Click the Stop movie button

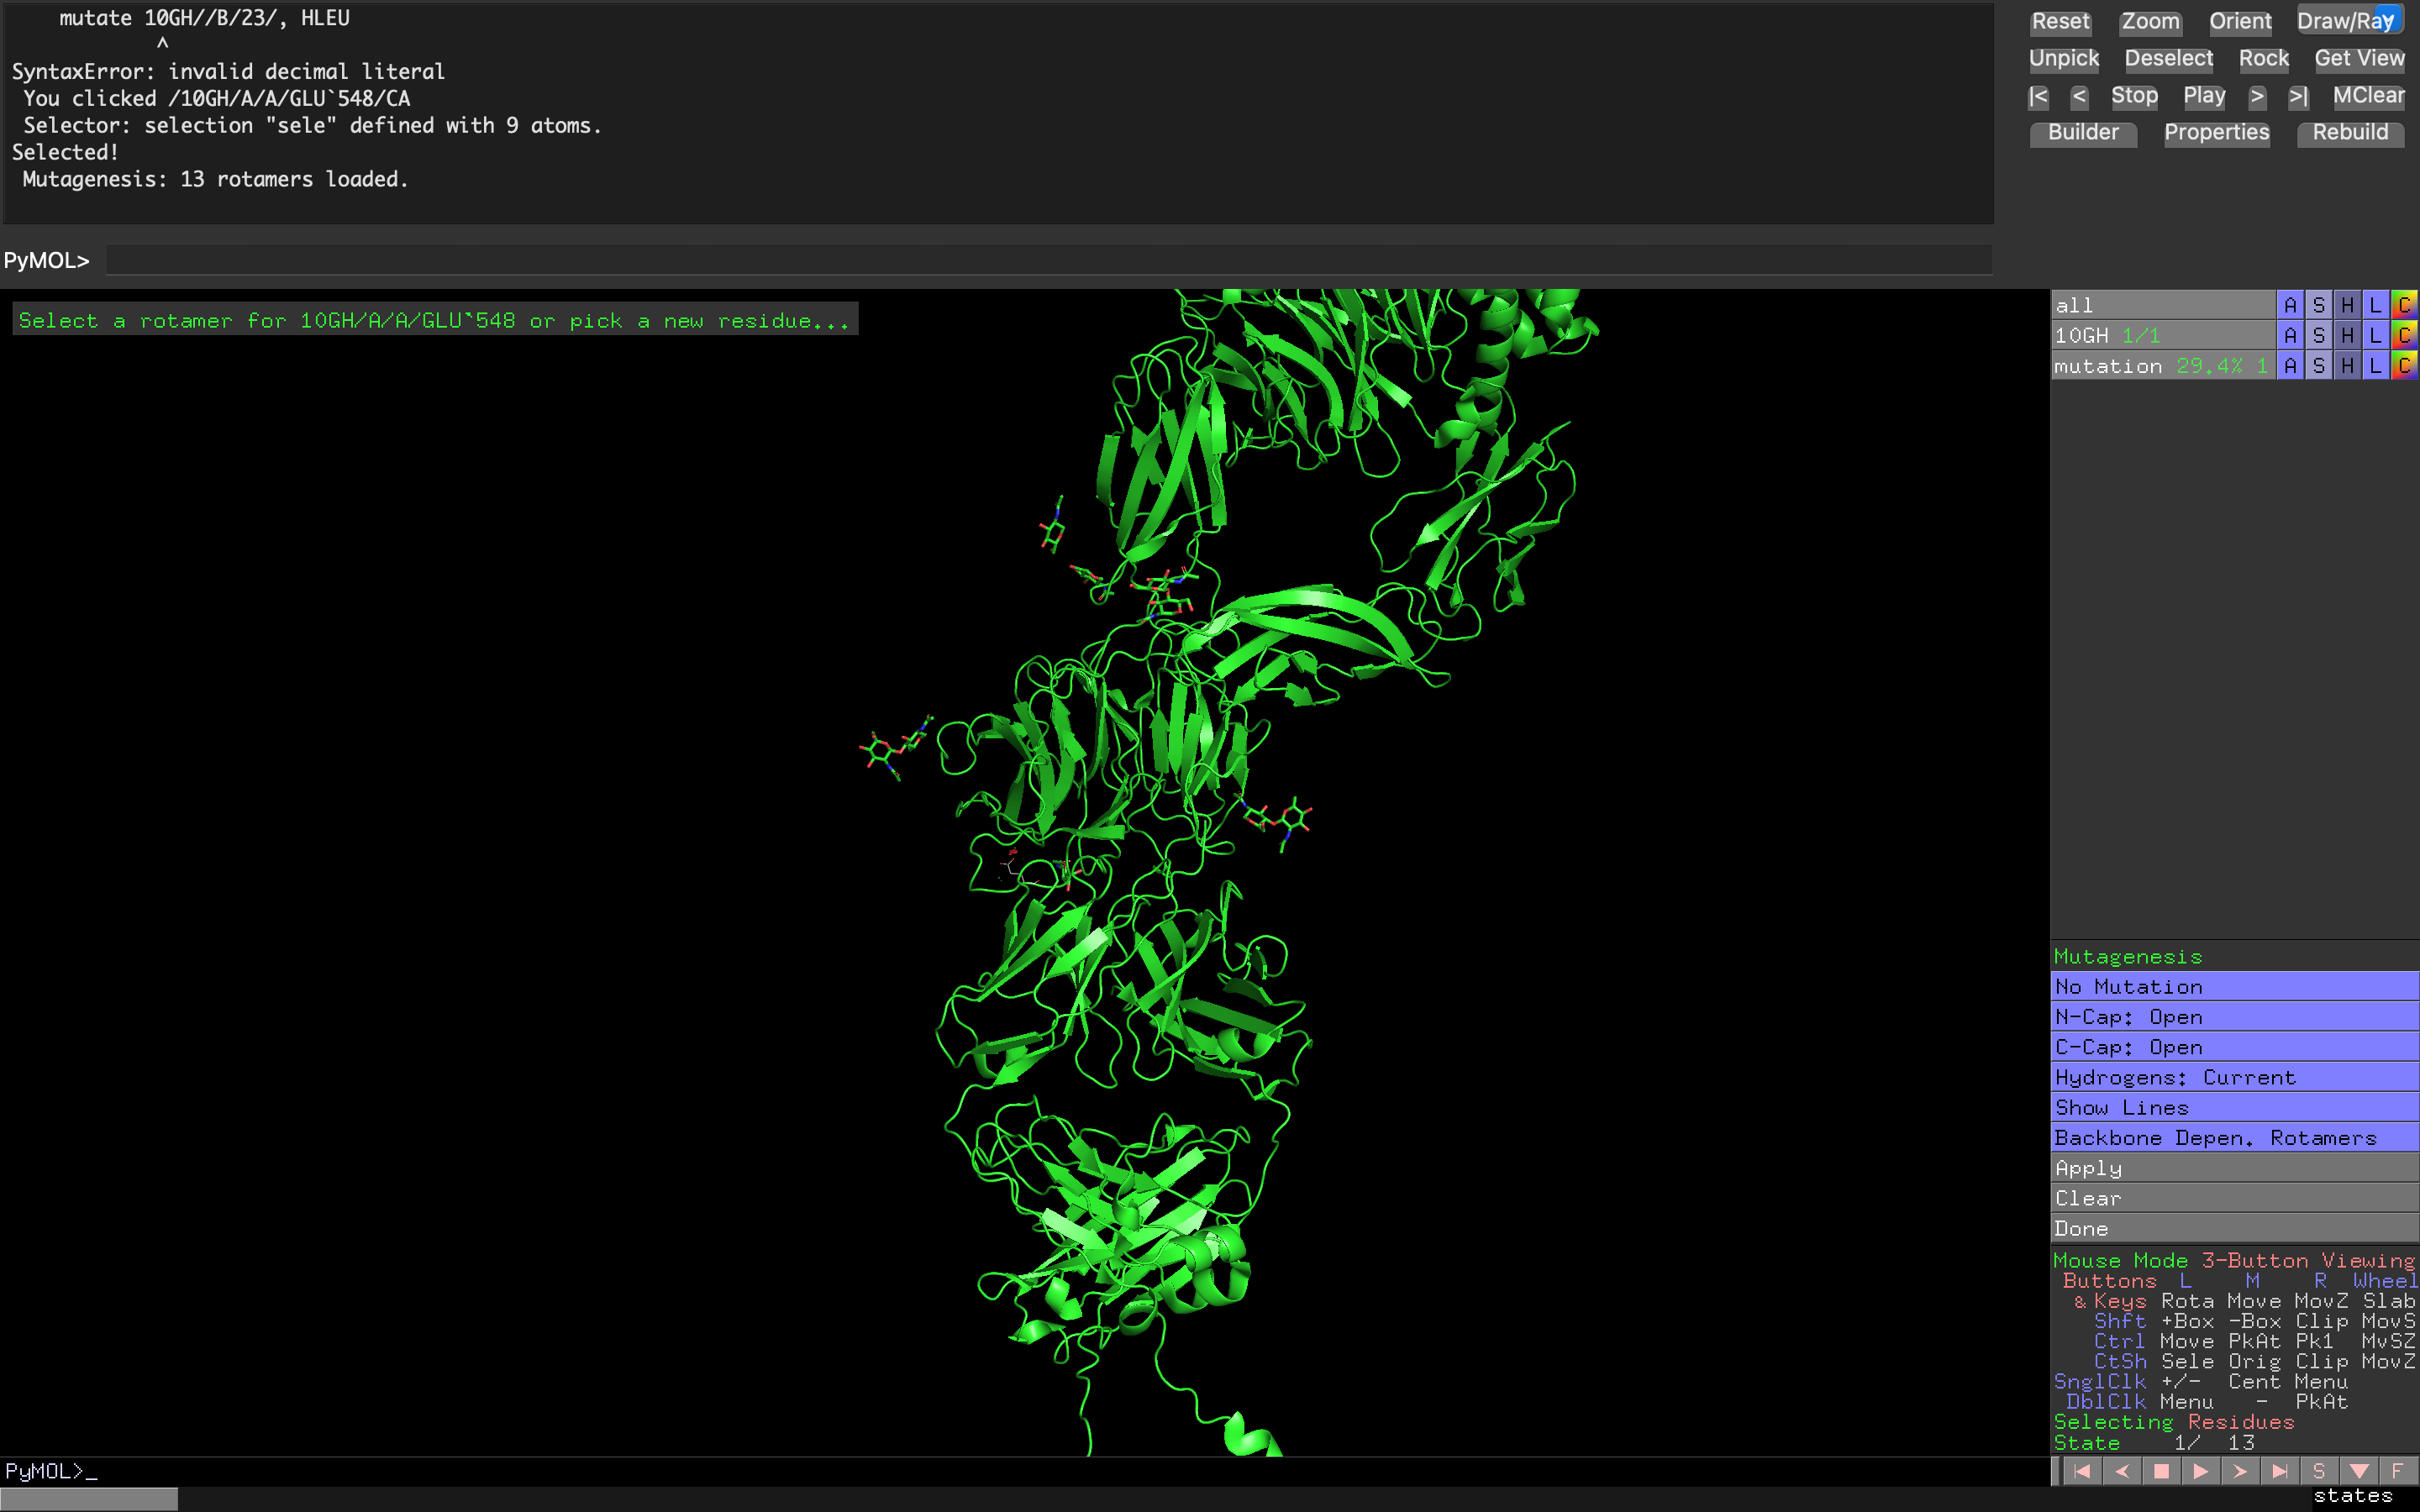point(2134,96)
